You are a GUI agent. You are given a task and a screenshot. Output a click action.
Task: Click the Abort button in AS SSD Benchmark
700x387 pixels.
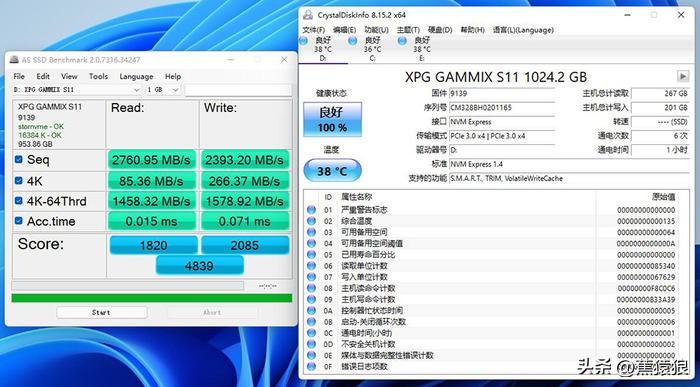(212, 312)
